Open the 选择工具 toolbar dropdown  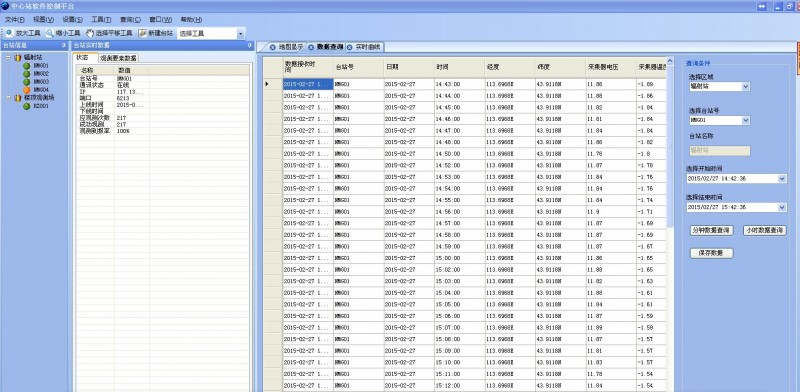(x=241, y=34)
